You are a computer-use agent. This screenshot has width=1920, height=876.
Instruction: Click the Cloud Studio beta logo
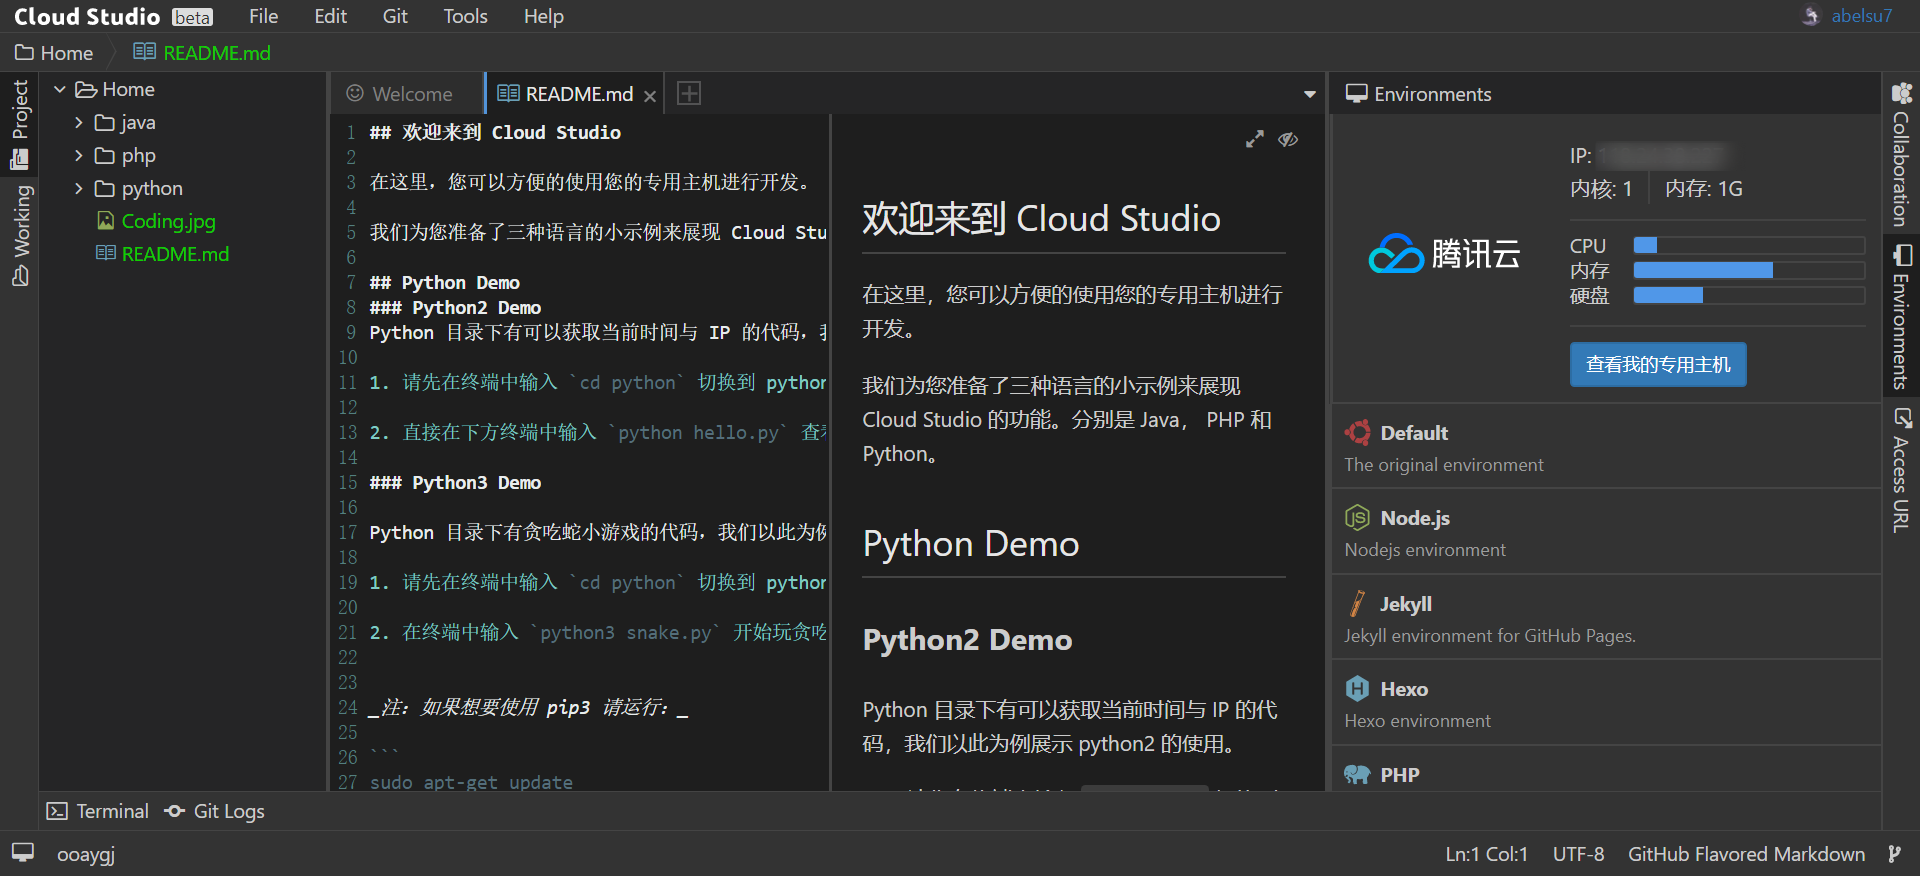click(x=113, y=16)
